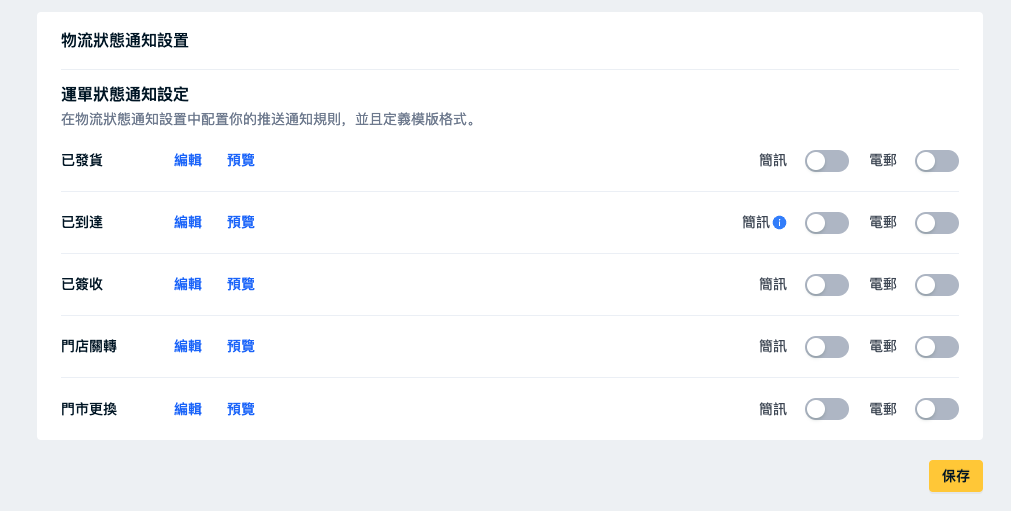The height and width of the screenshot is (511, 1011).
Task: Preview the 門市更換 notification template
Action: 241,409
